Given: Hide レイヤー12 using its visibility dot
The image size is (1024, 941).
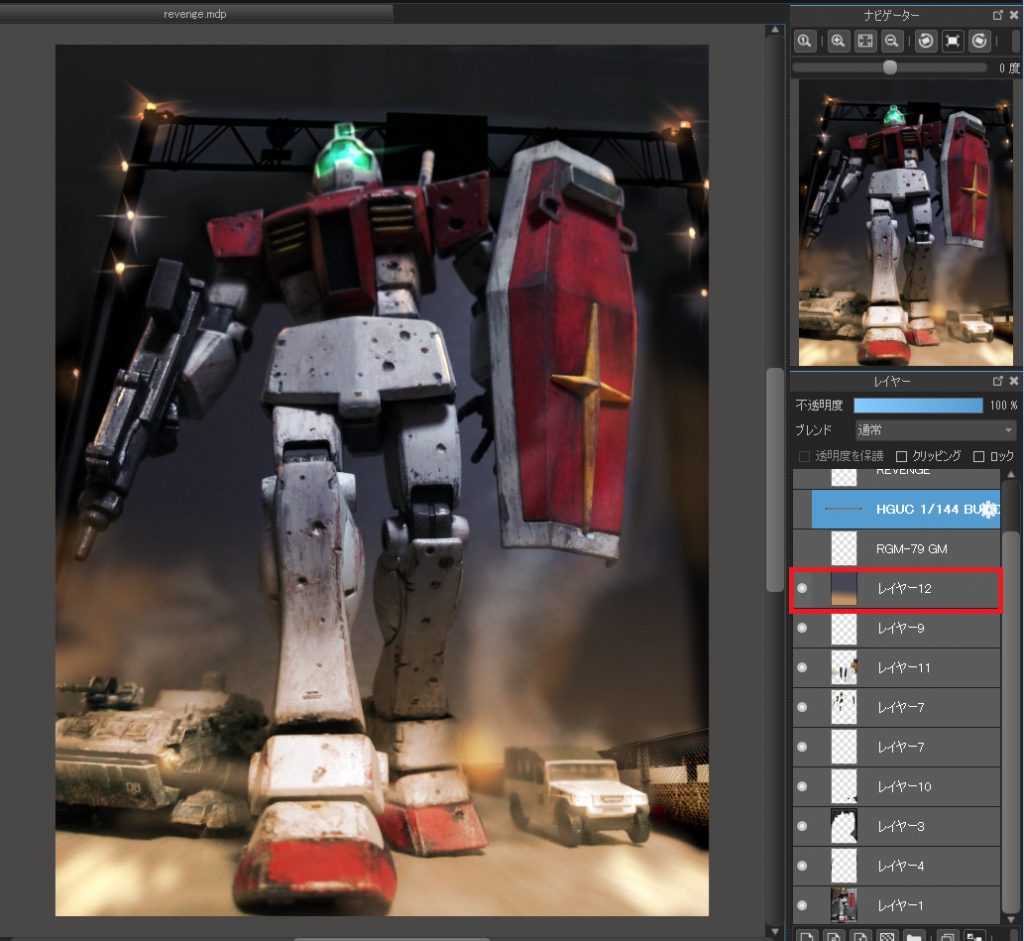Looking at the screenshot, I should [802, 589].
